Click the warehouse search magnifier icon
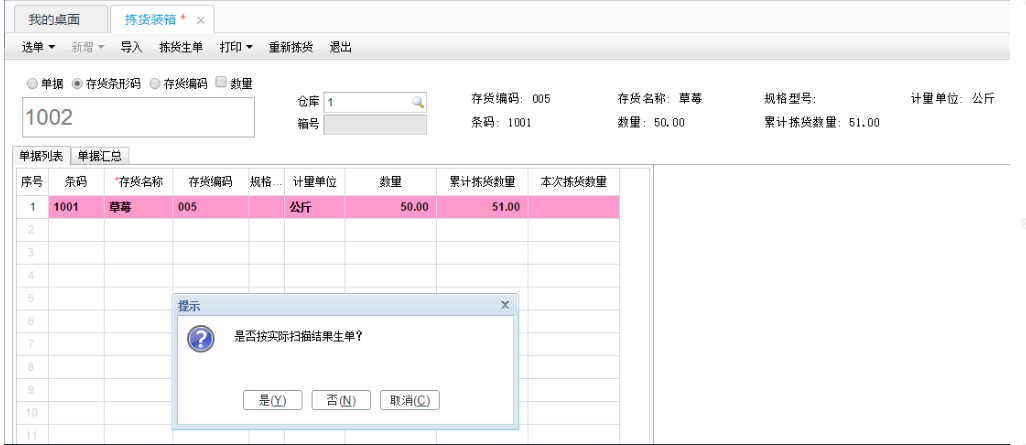The height and width of the screenshot is (445, 1026). 417,102
